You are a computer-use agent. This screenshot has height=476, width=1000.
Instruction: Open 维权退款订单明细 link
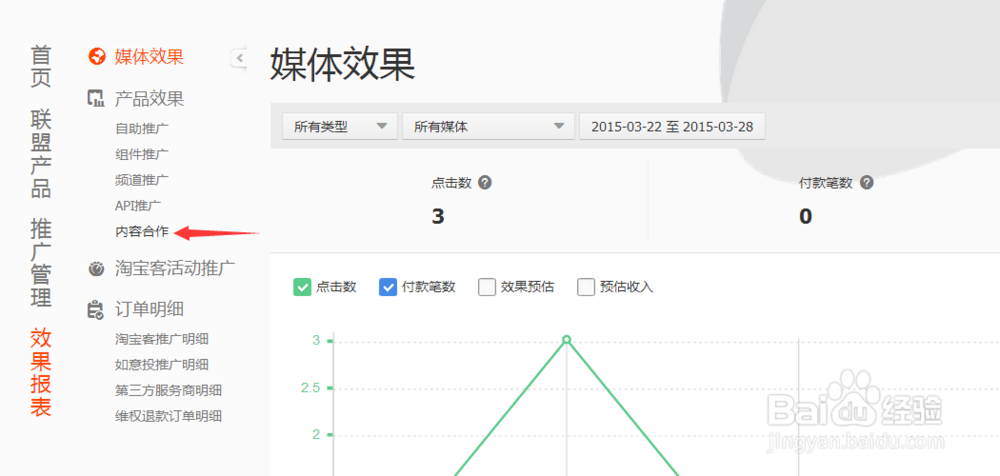(x=168, y=417)
